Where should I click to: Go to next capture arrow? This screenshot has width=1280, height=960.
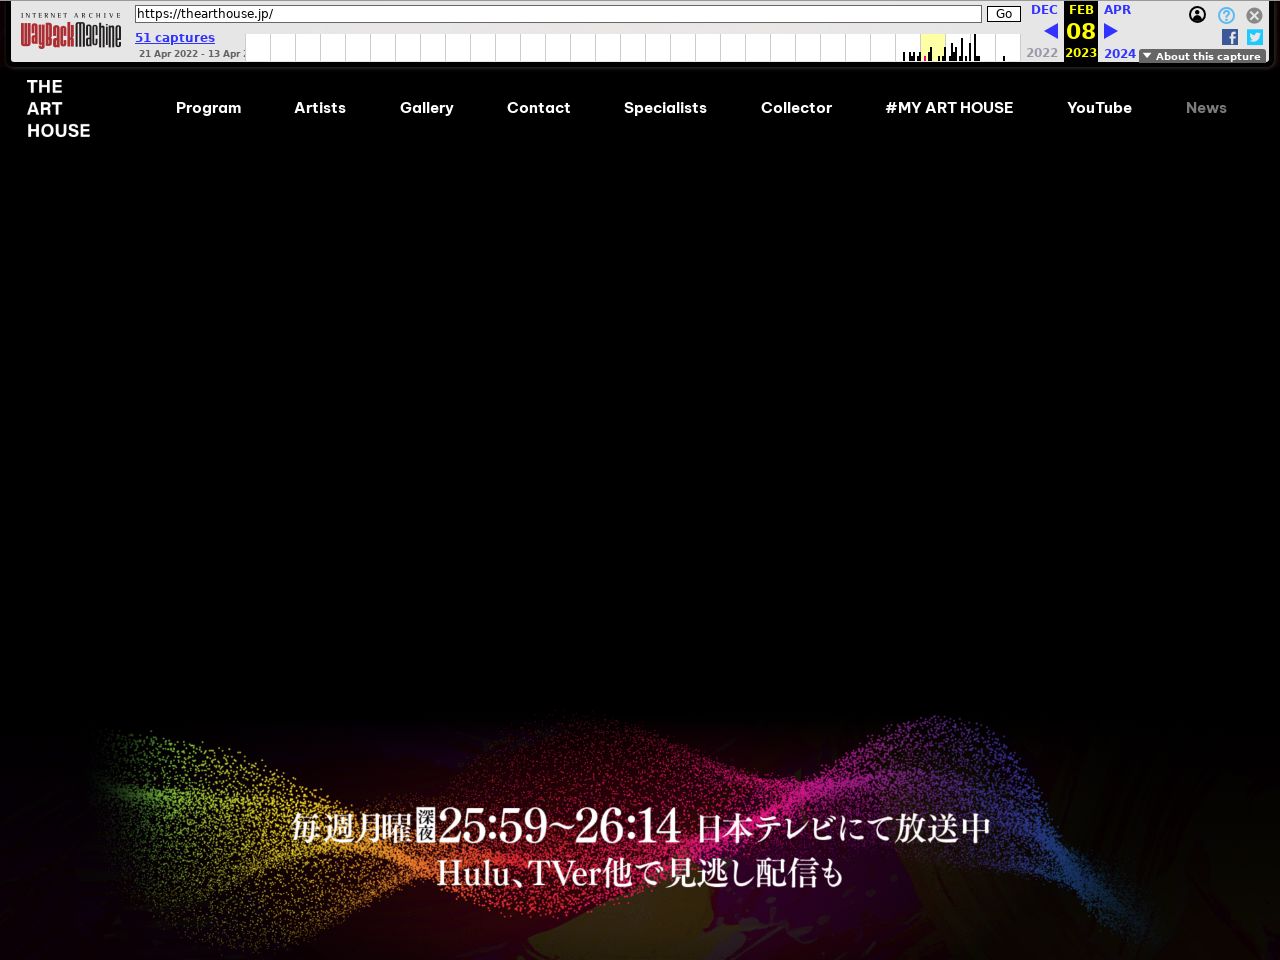pos(1111,31)
